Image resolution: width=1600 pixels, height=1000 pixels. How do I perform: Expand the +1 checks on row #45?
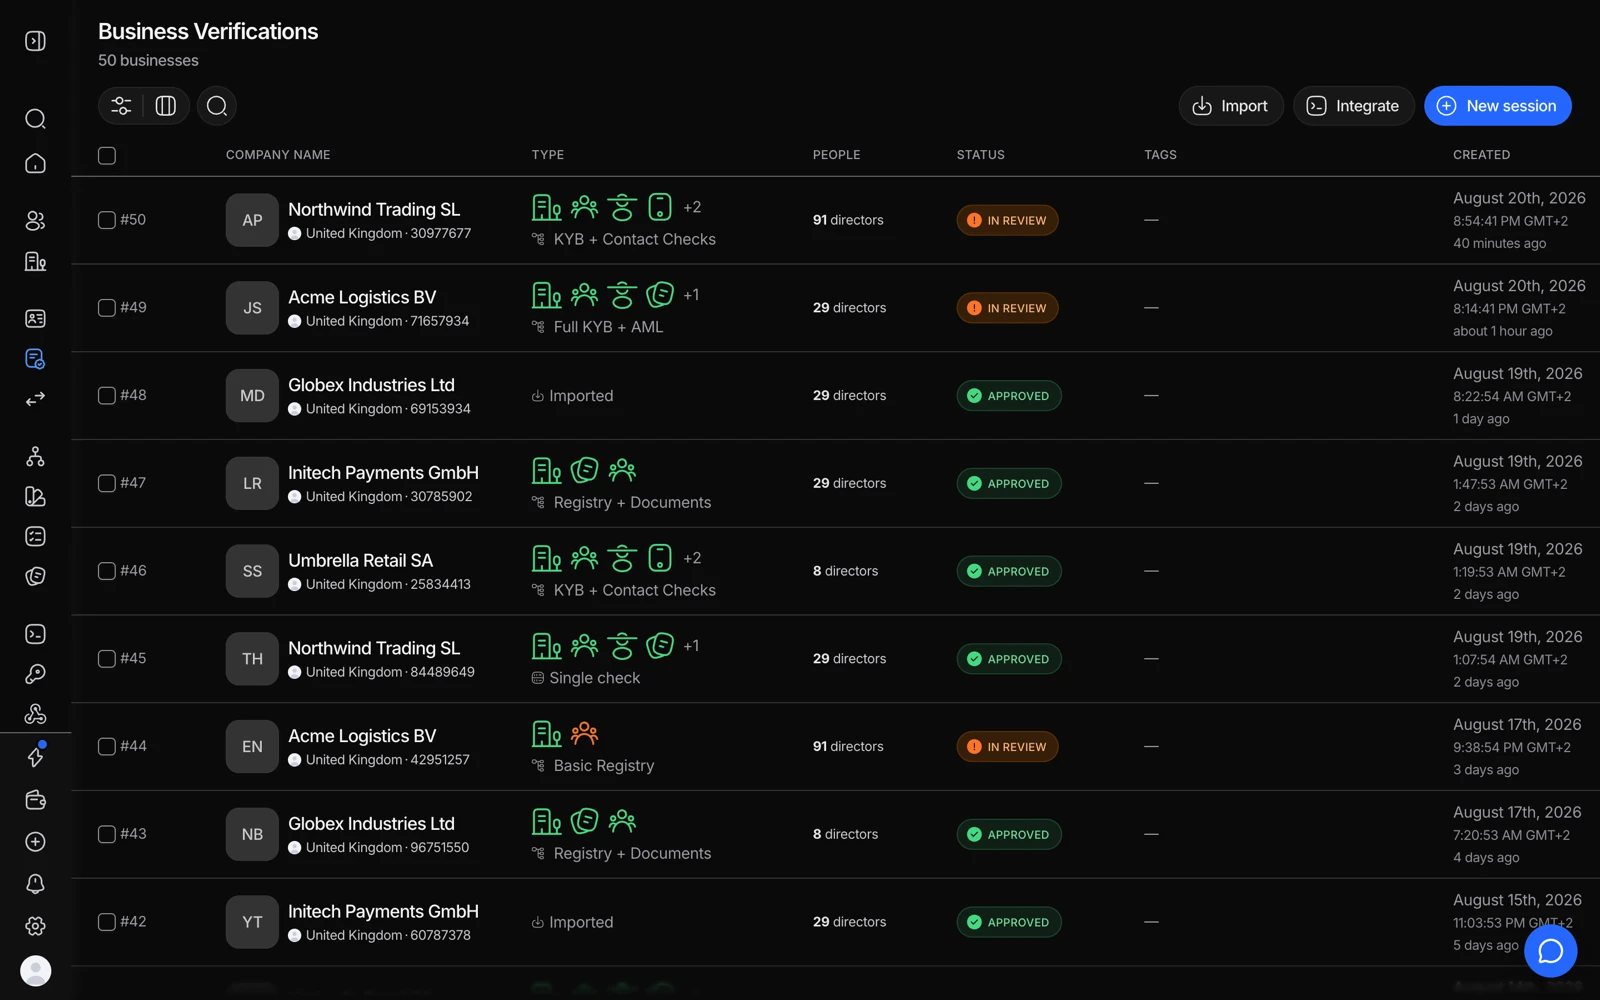pos(691,646)
